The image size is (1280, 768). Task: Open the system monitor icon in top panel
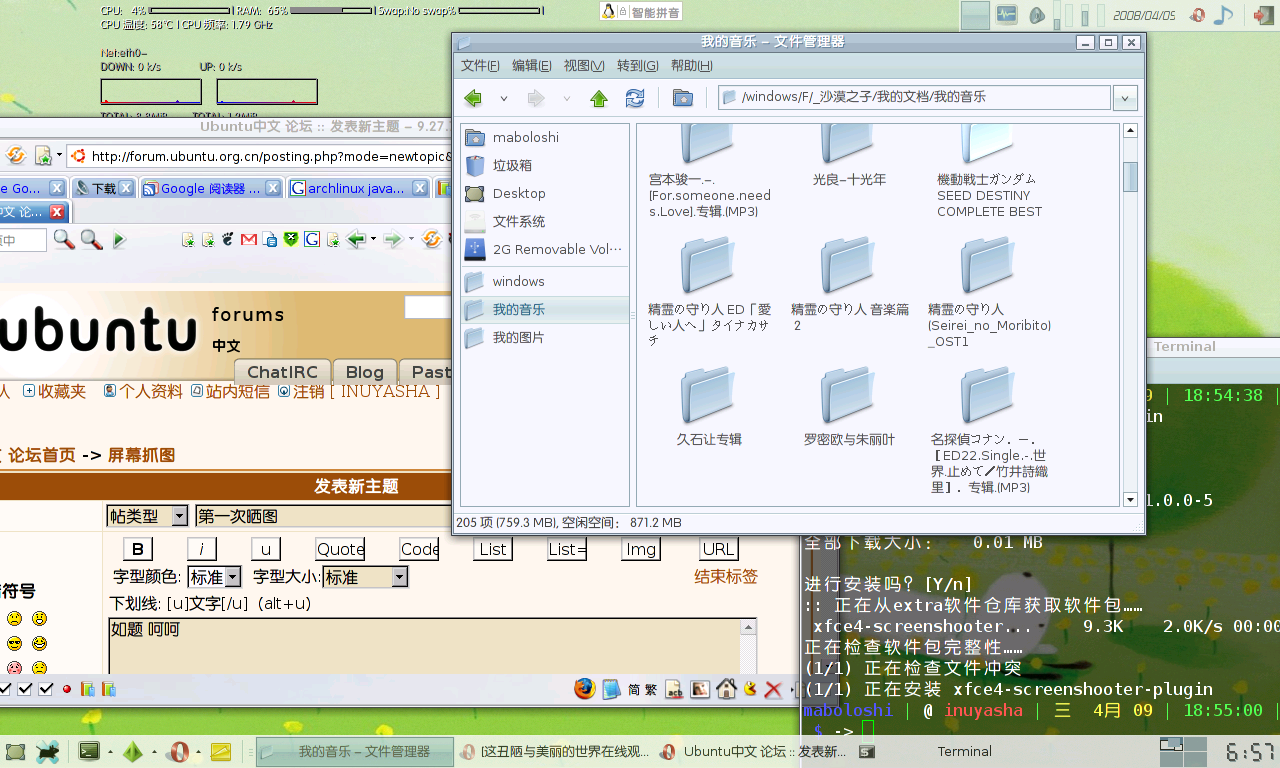pos(1006,15)
